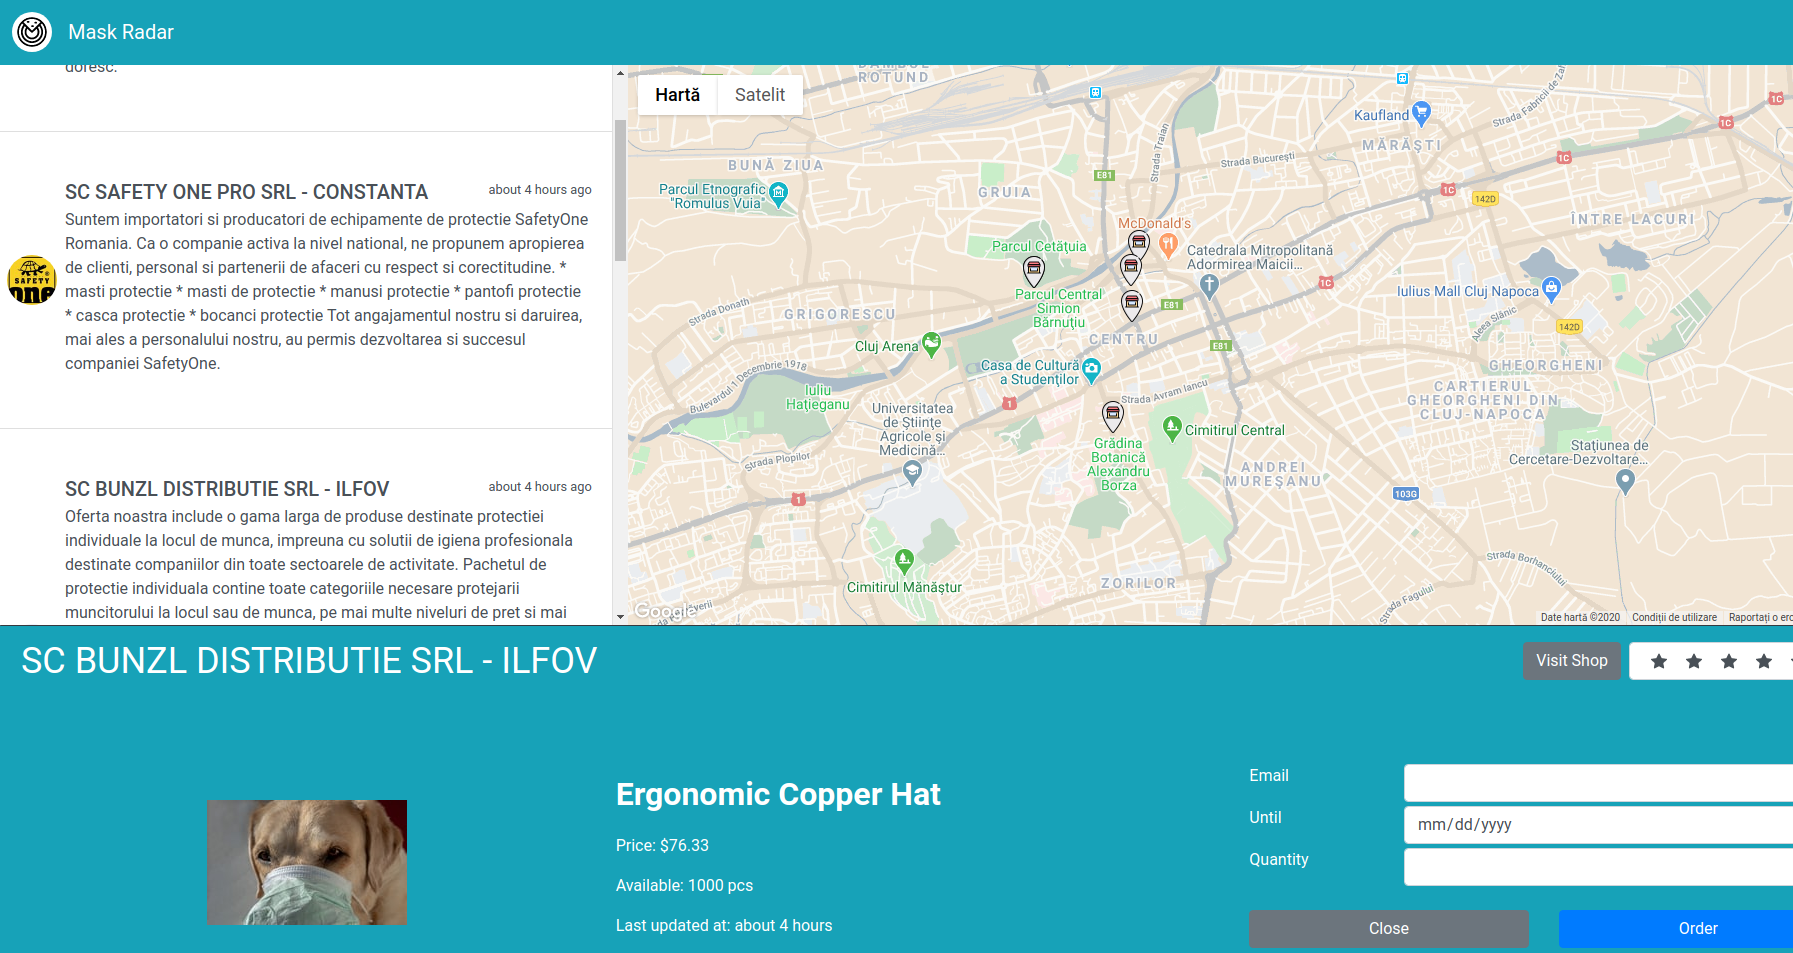Click the shop list scroll up arrow
The width and height of the screenshot is (1793, 953).
click(620, 73)
